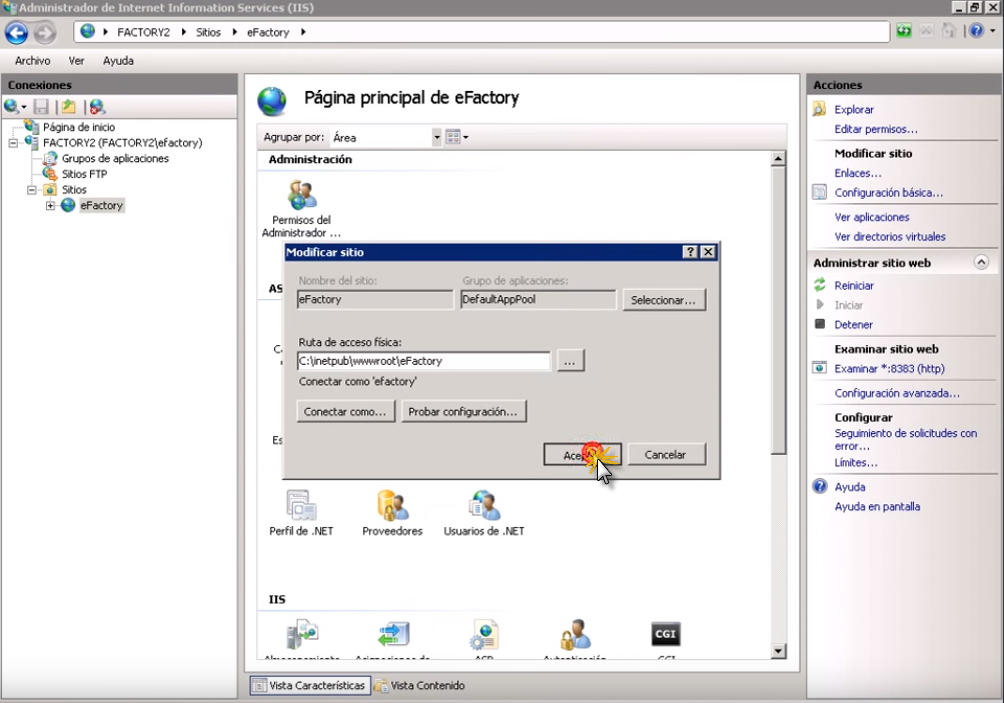Screen dimensions: 1004x703
Task: Click the browse ... button for physical path
Action: (569, 361)
